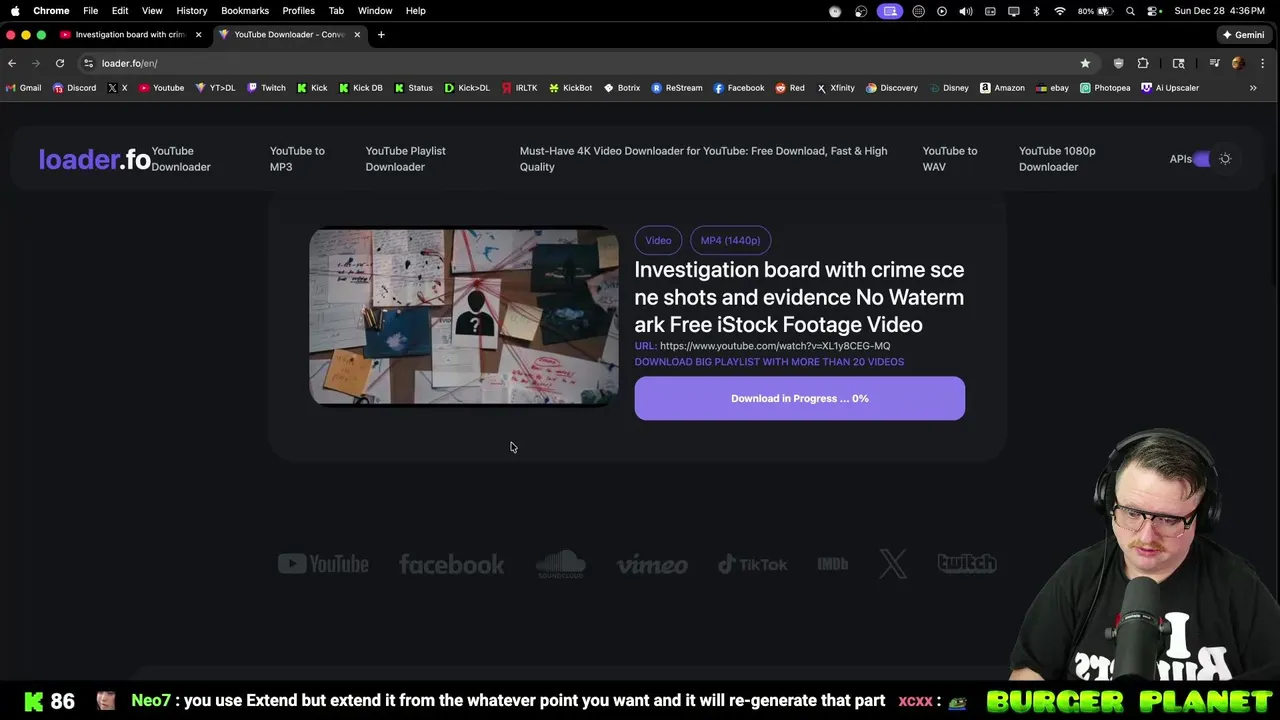Open the Chrome three-dot menu
The height and width of the screenshot is (720, 1280).
[1263, 63]
